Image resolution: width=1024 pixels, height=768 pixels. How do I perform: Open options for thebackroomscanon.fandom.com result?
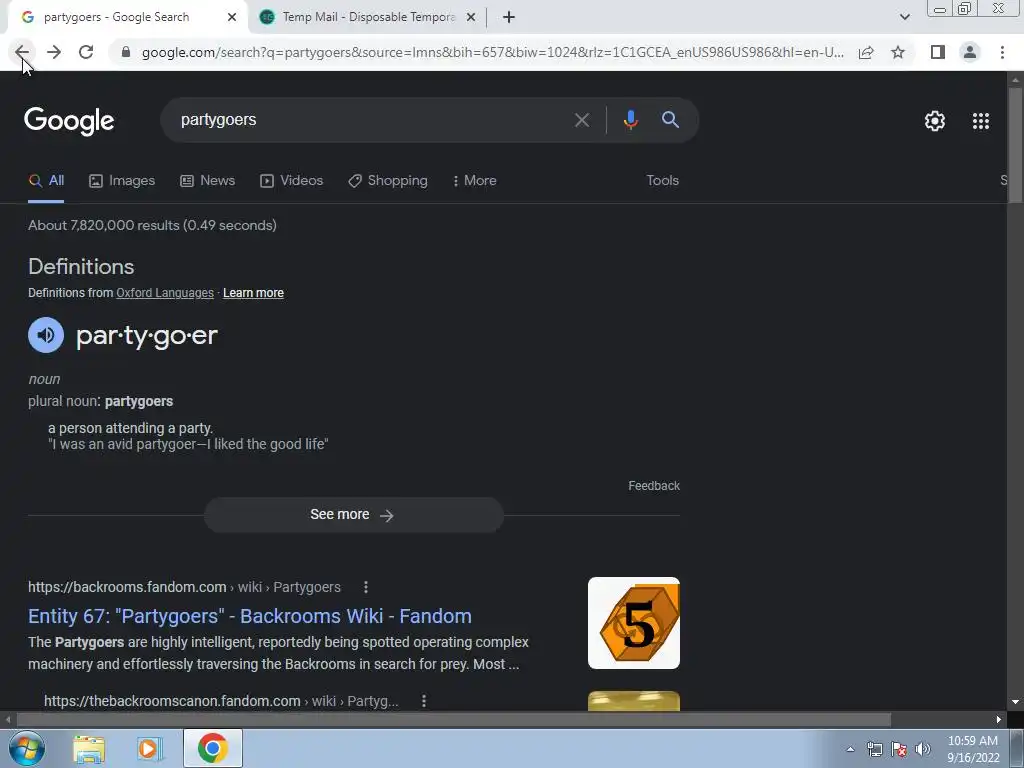point(424,701)
